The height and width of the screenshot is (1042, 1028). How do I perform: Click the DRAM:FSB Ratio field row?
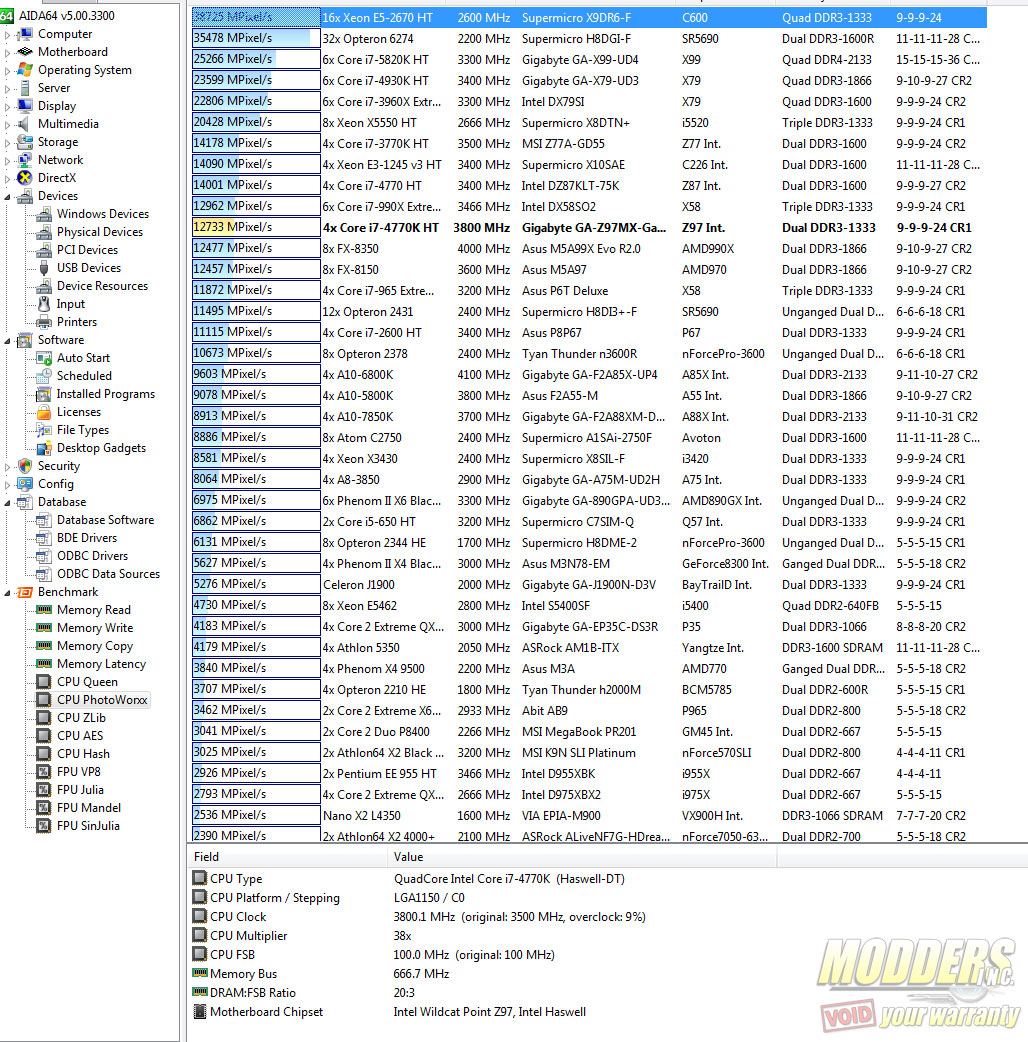(x=304, y=992)
